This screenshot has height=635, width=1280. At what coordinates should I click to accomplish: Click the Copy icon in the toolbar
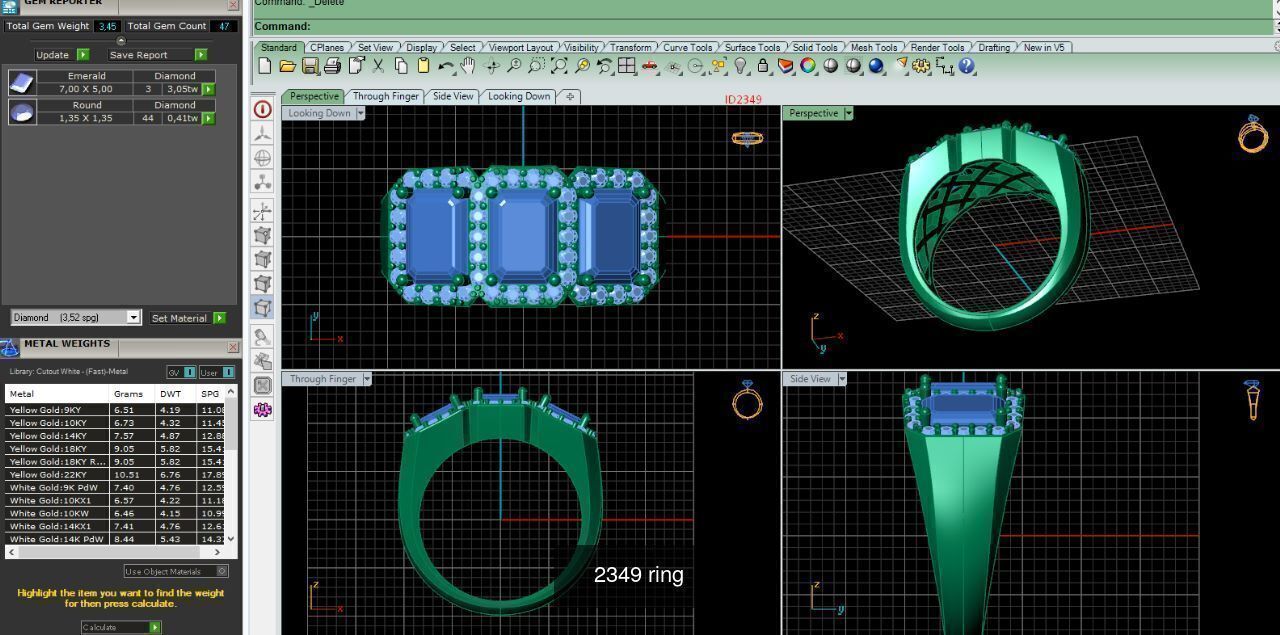pos(401,66)
